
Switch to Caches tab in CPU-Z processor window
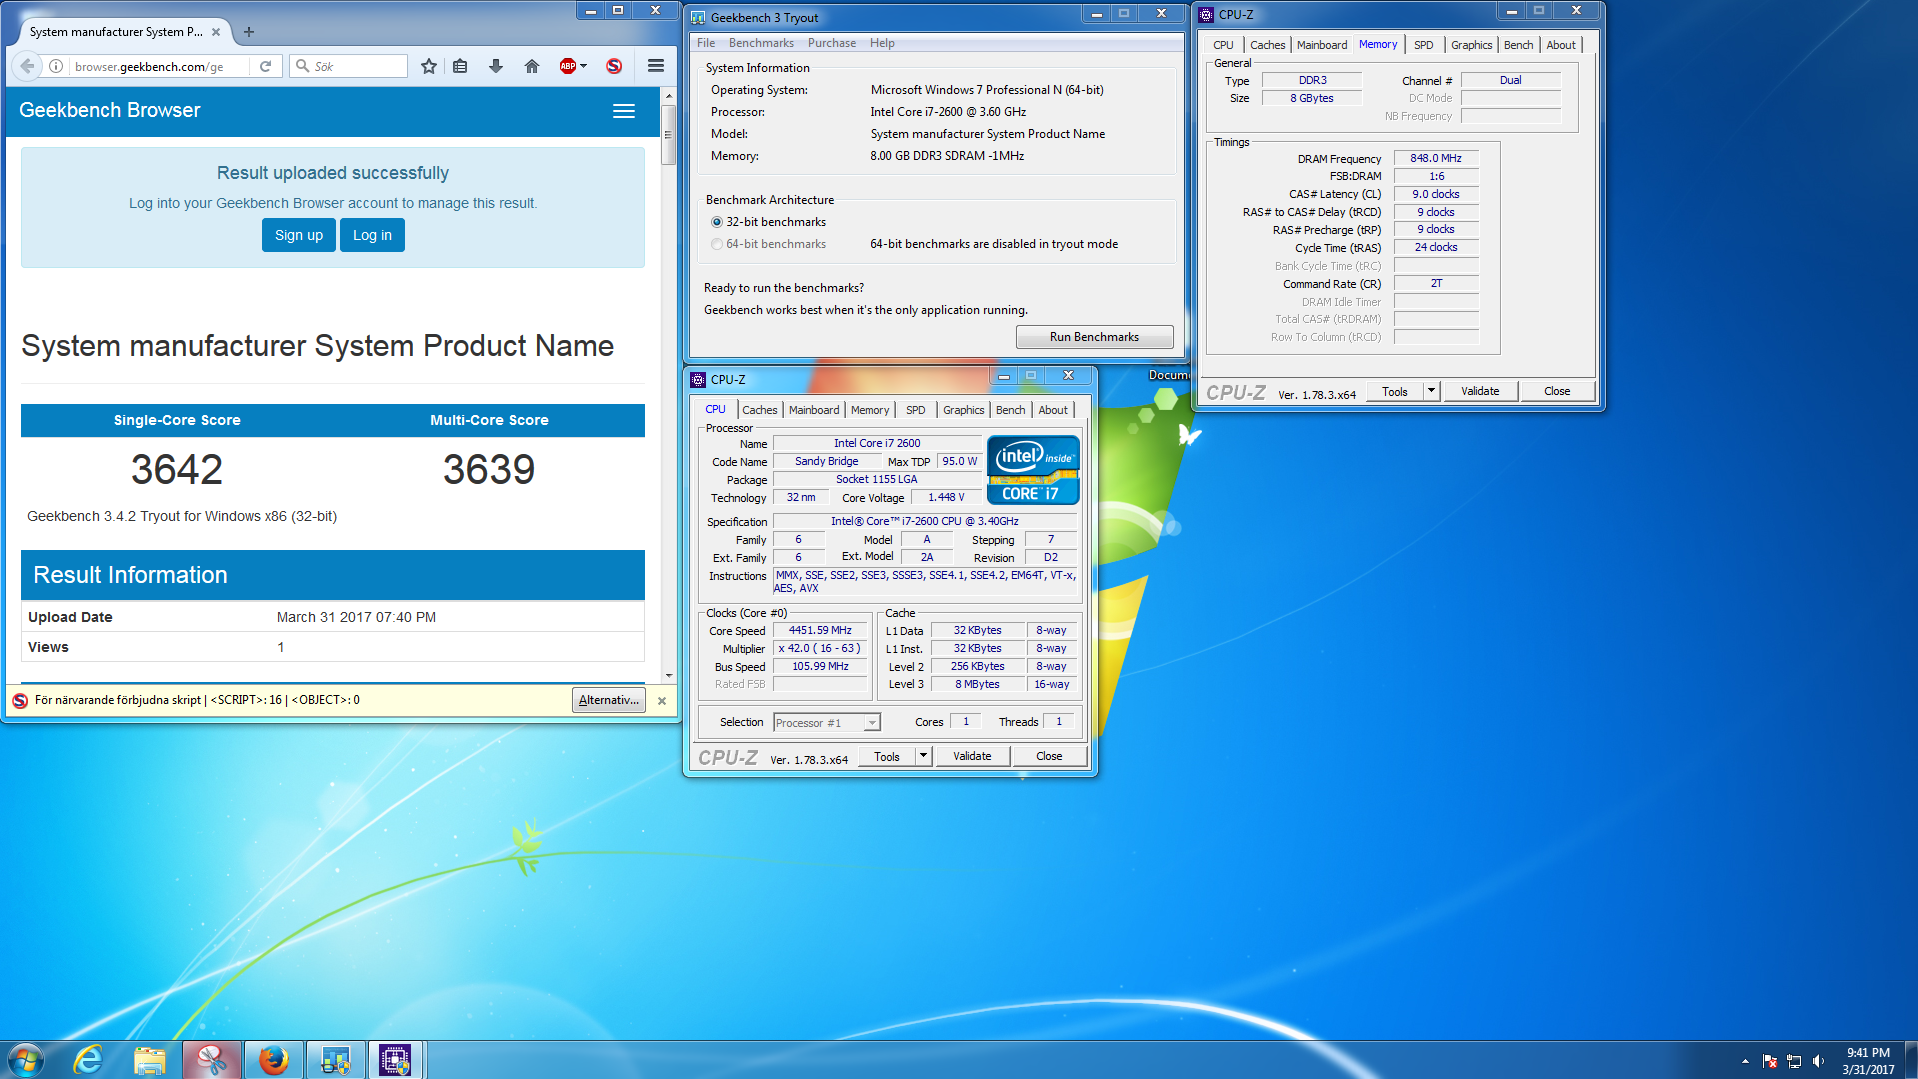click(x=759, y=410)
